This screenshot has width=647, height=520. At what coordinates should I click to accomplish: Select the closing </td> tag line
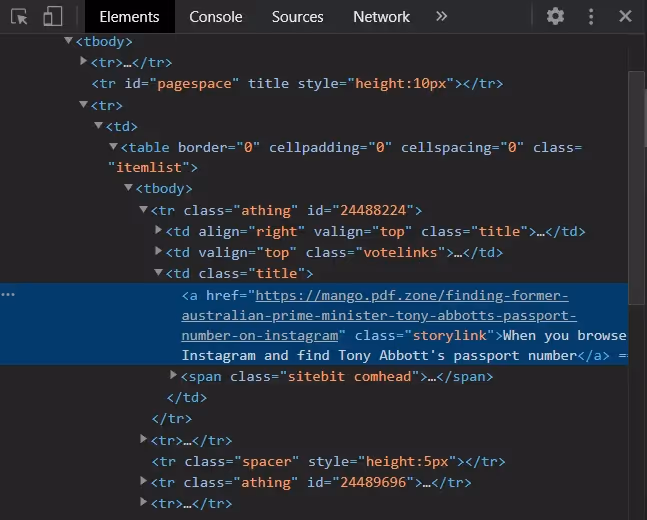(x=187, y=397)
